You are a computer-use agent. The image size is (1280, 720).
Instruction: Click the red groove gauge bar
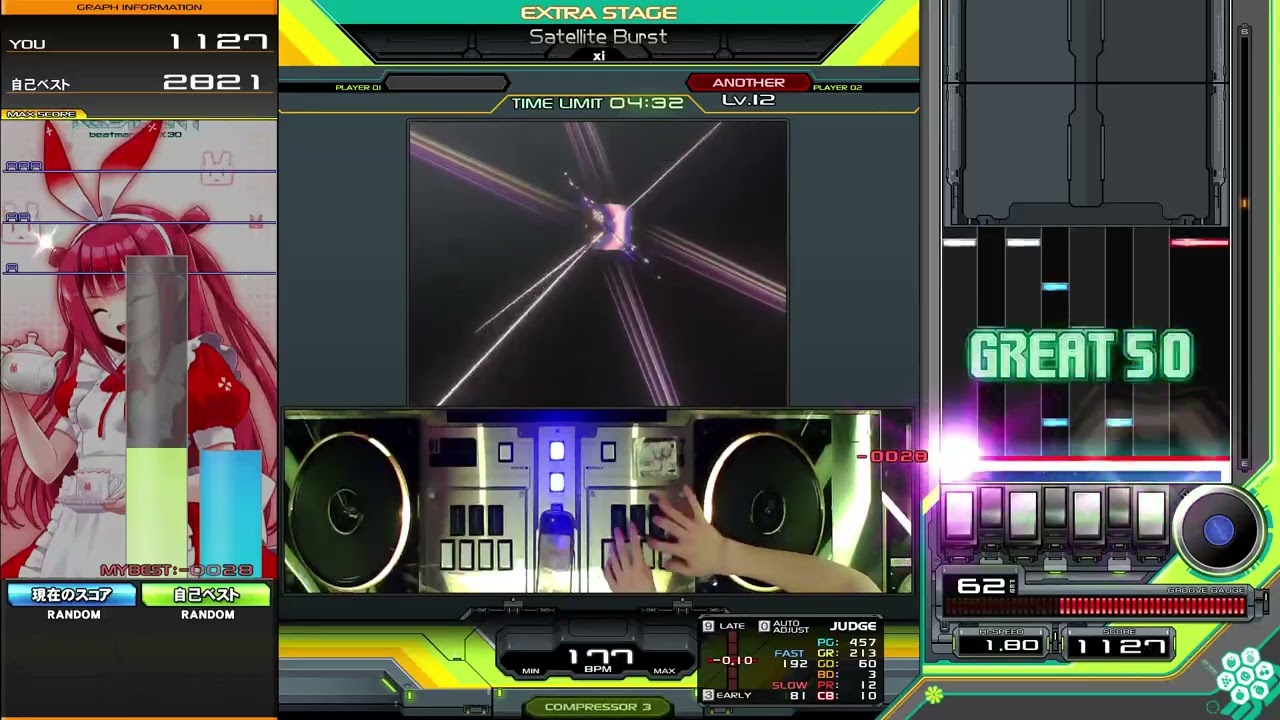point(1095,606)
